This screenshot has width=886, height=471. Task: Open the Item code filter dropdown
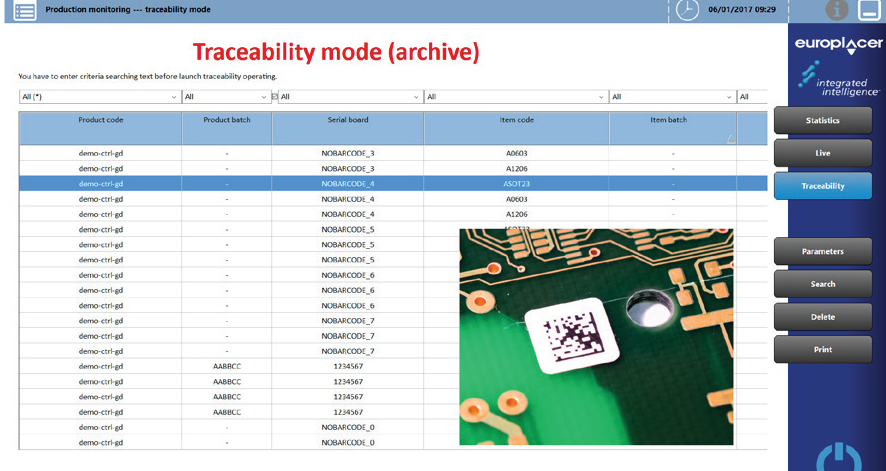pos(600,97)
